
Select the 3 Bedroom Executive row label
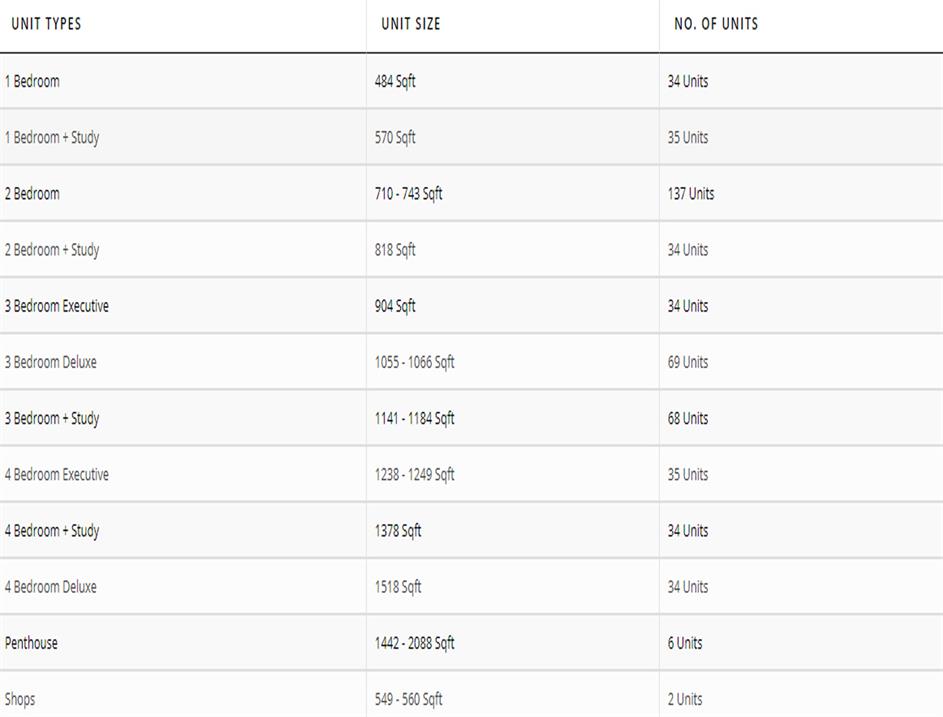pyautogui.click(x=57, y=306)
